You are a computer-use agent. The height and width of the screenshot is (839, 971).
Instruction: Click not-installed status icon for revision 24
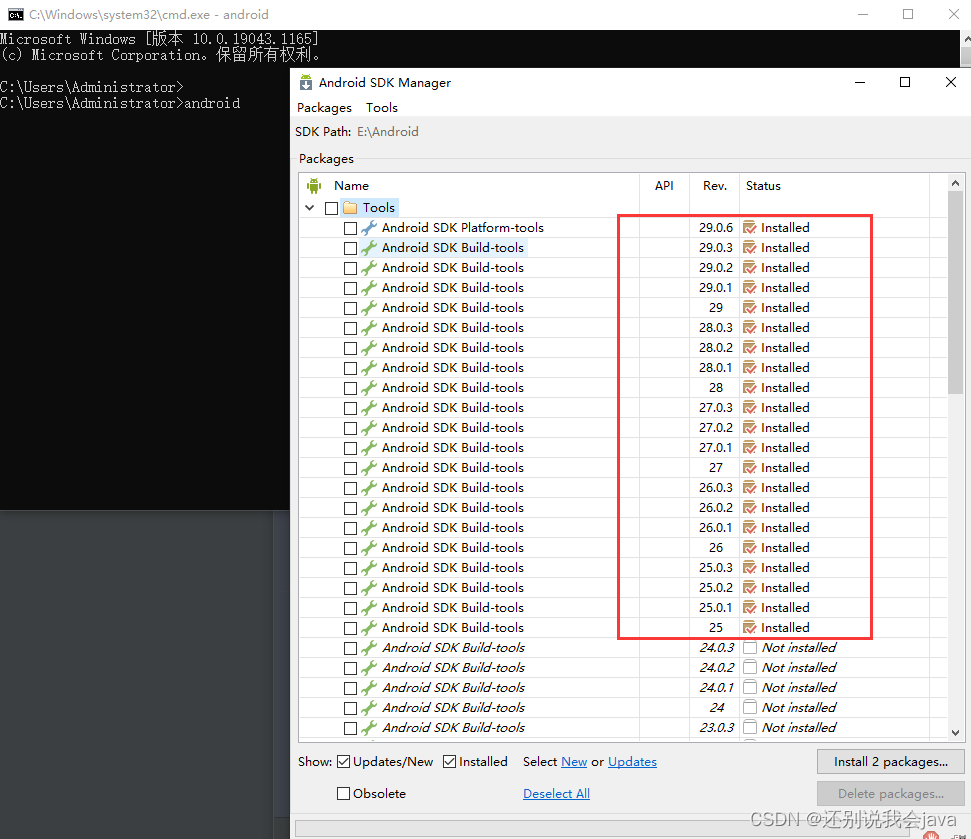(750, 708)
